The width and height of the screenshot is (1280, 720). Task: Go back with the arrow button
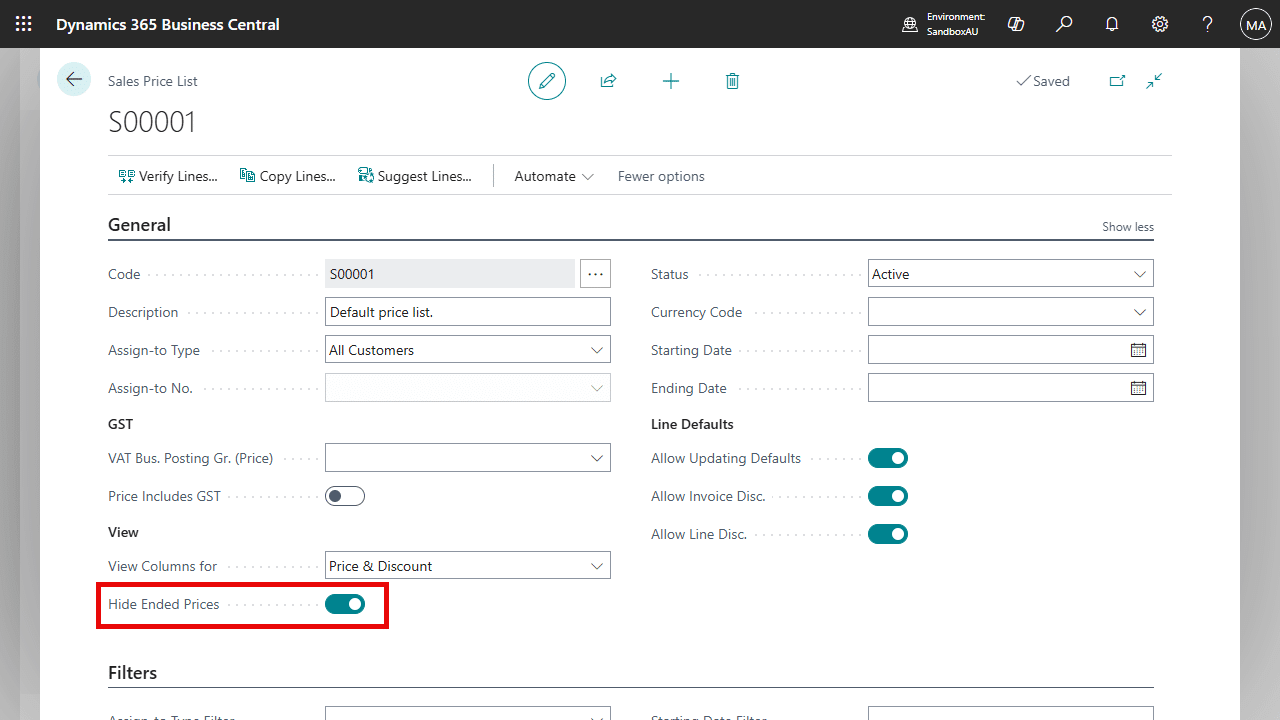point(74,79)
